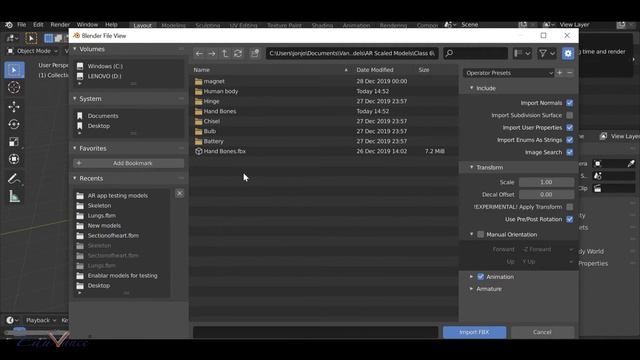Expand the Armature section
640x360 pixels.
[x=471, y=289]
